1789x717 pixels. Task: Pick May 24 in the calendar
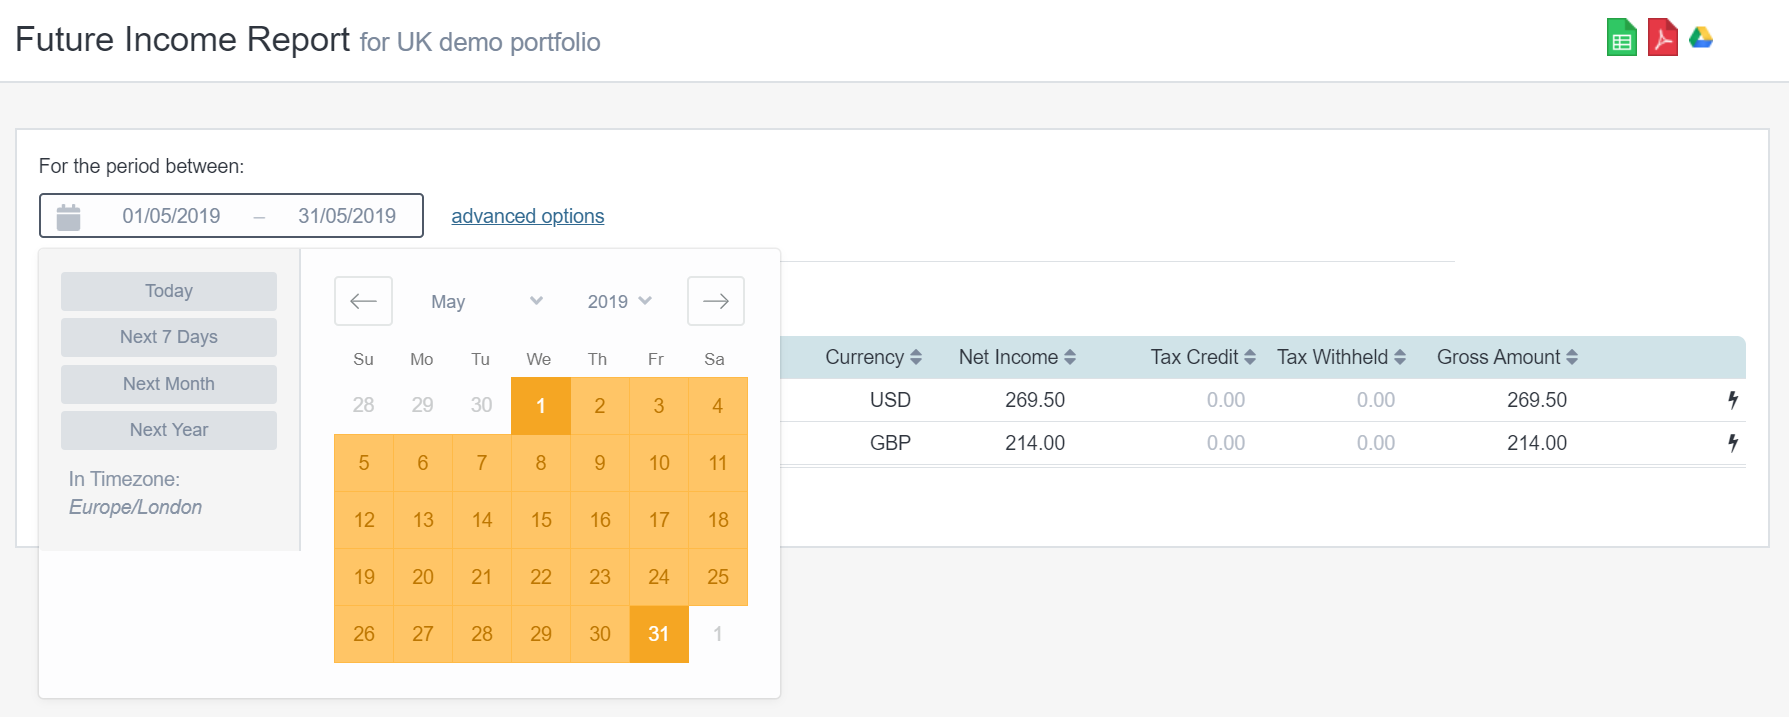(659, 577)
